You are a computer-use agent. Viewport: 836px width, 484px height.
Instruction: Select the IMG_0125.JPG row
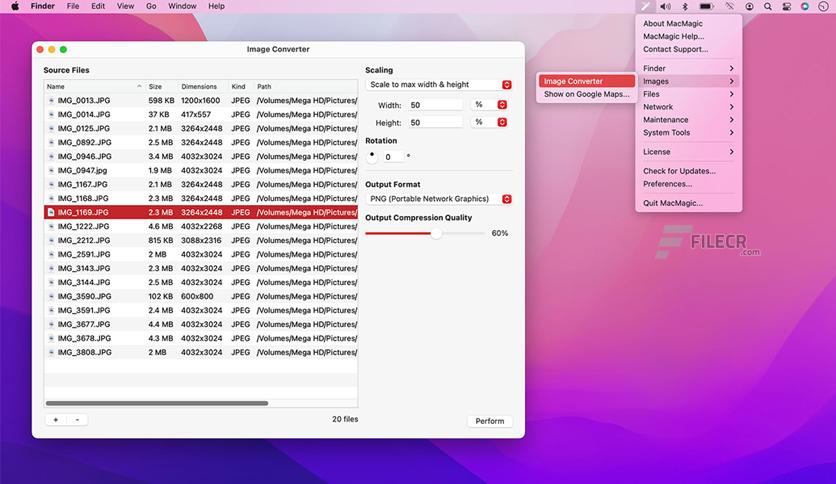point(201,128)
